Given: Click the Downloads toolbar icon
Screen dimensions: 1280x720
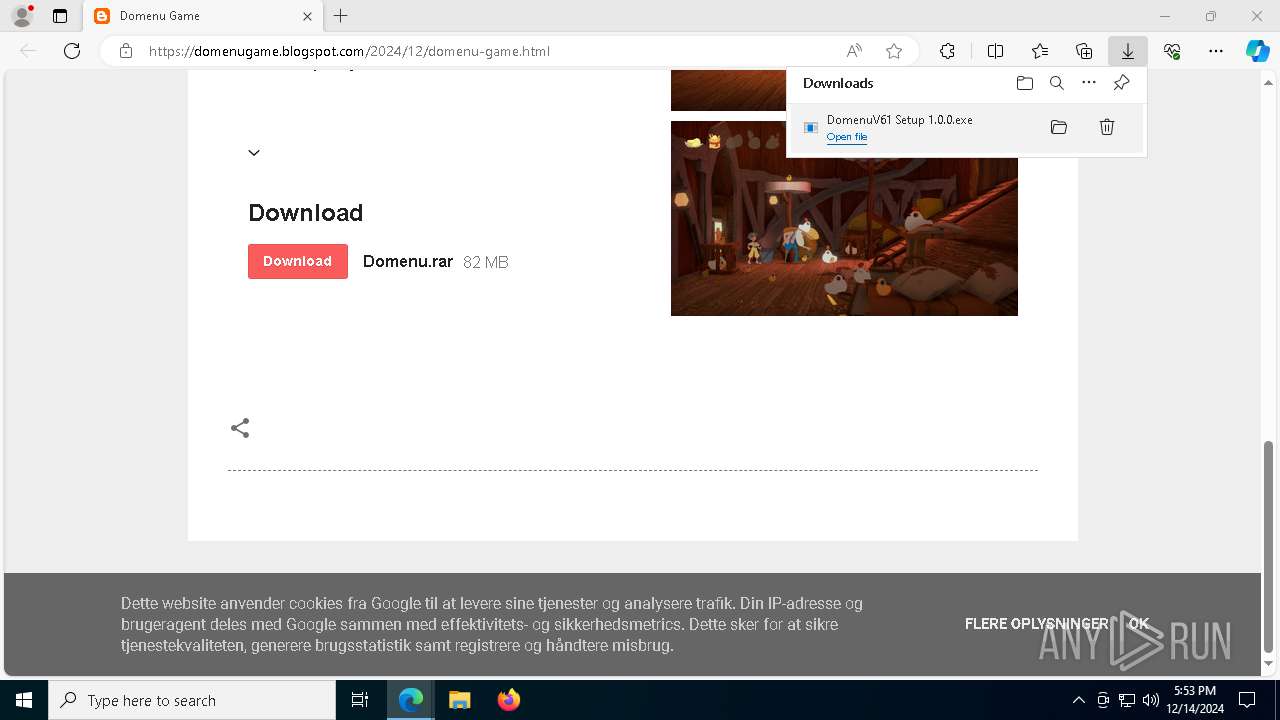Looking at the screenshot, I should (x=1128, y=51).
